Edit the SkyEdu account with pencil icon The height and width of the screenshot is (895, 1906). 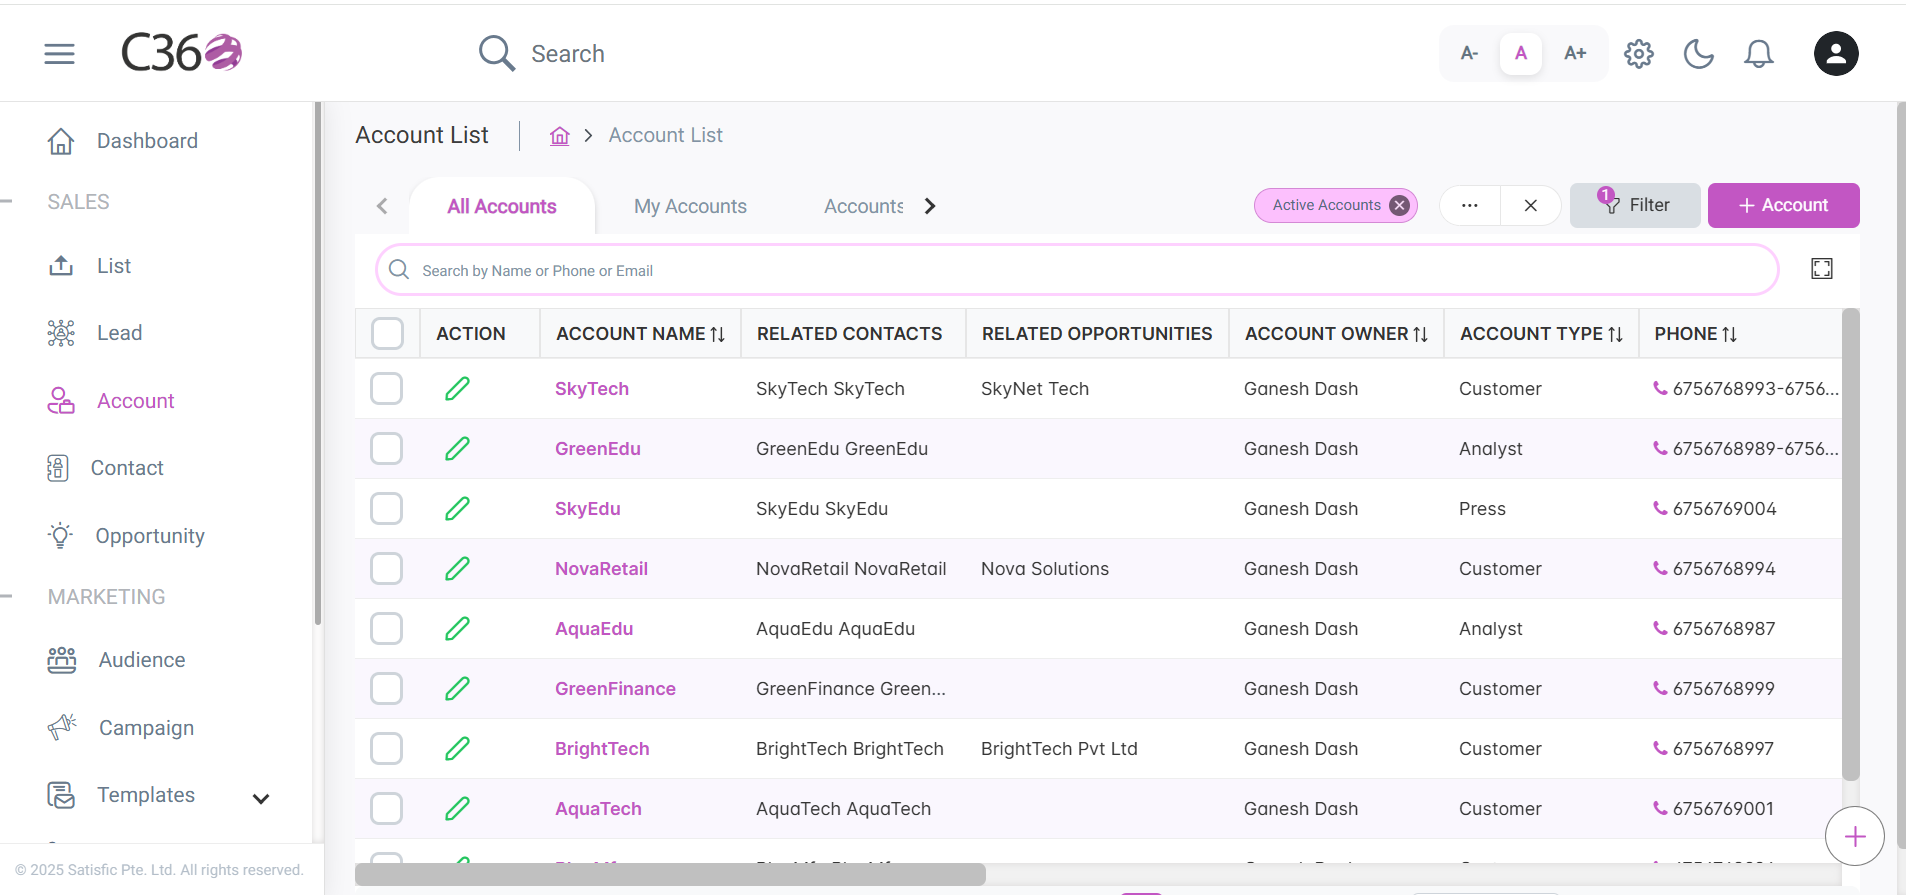pos(457,508)
